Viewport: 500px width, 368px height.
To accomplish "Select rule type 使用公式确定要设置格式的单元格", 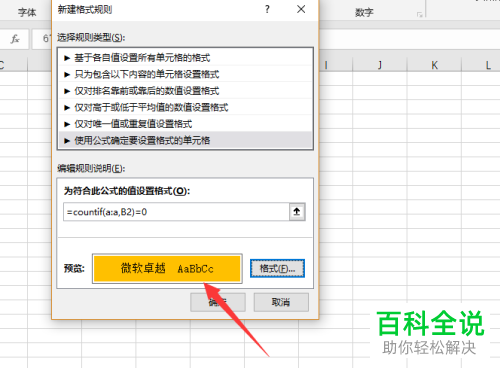I will [185, 140].
